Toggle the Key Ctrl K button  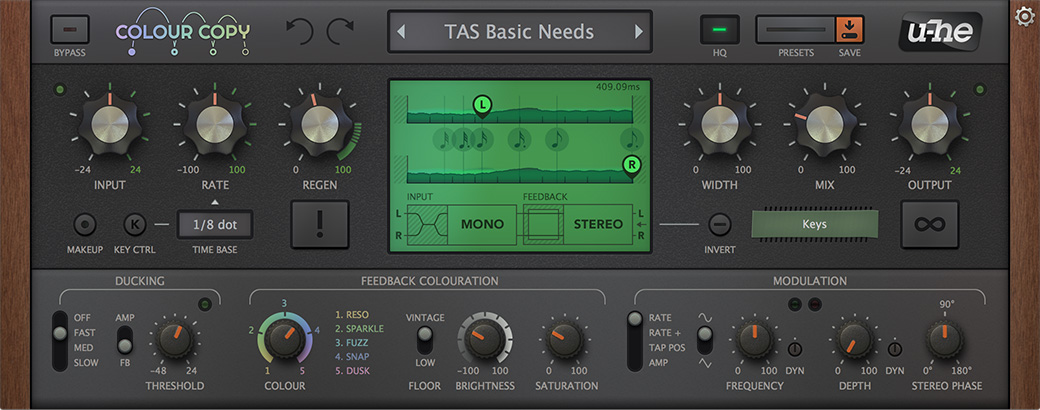tap(135, 225)
